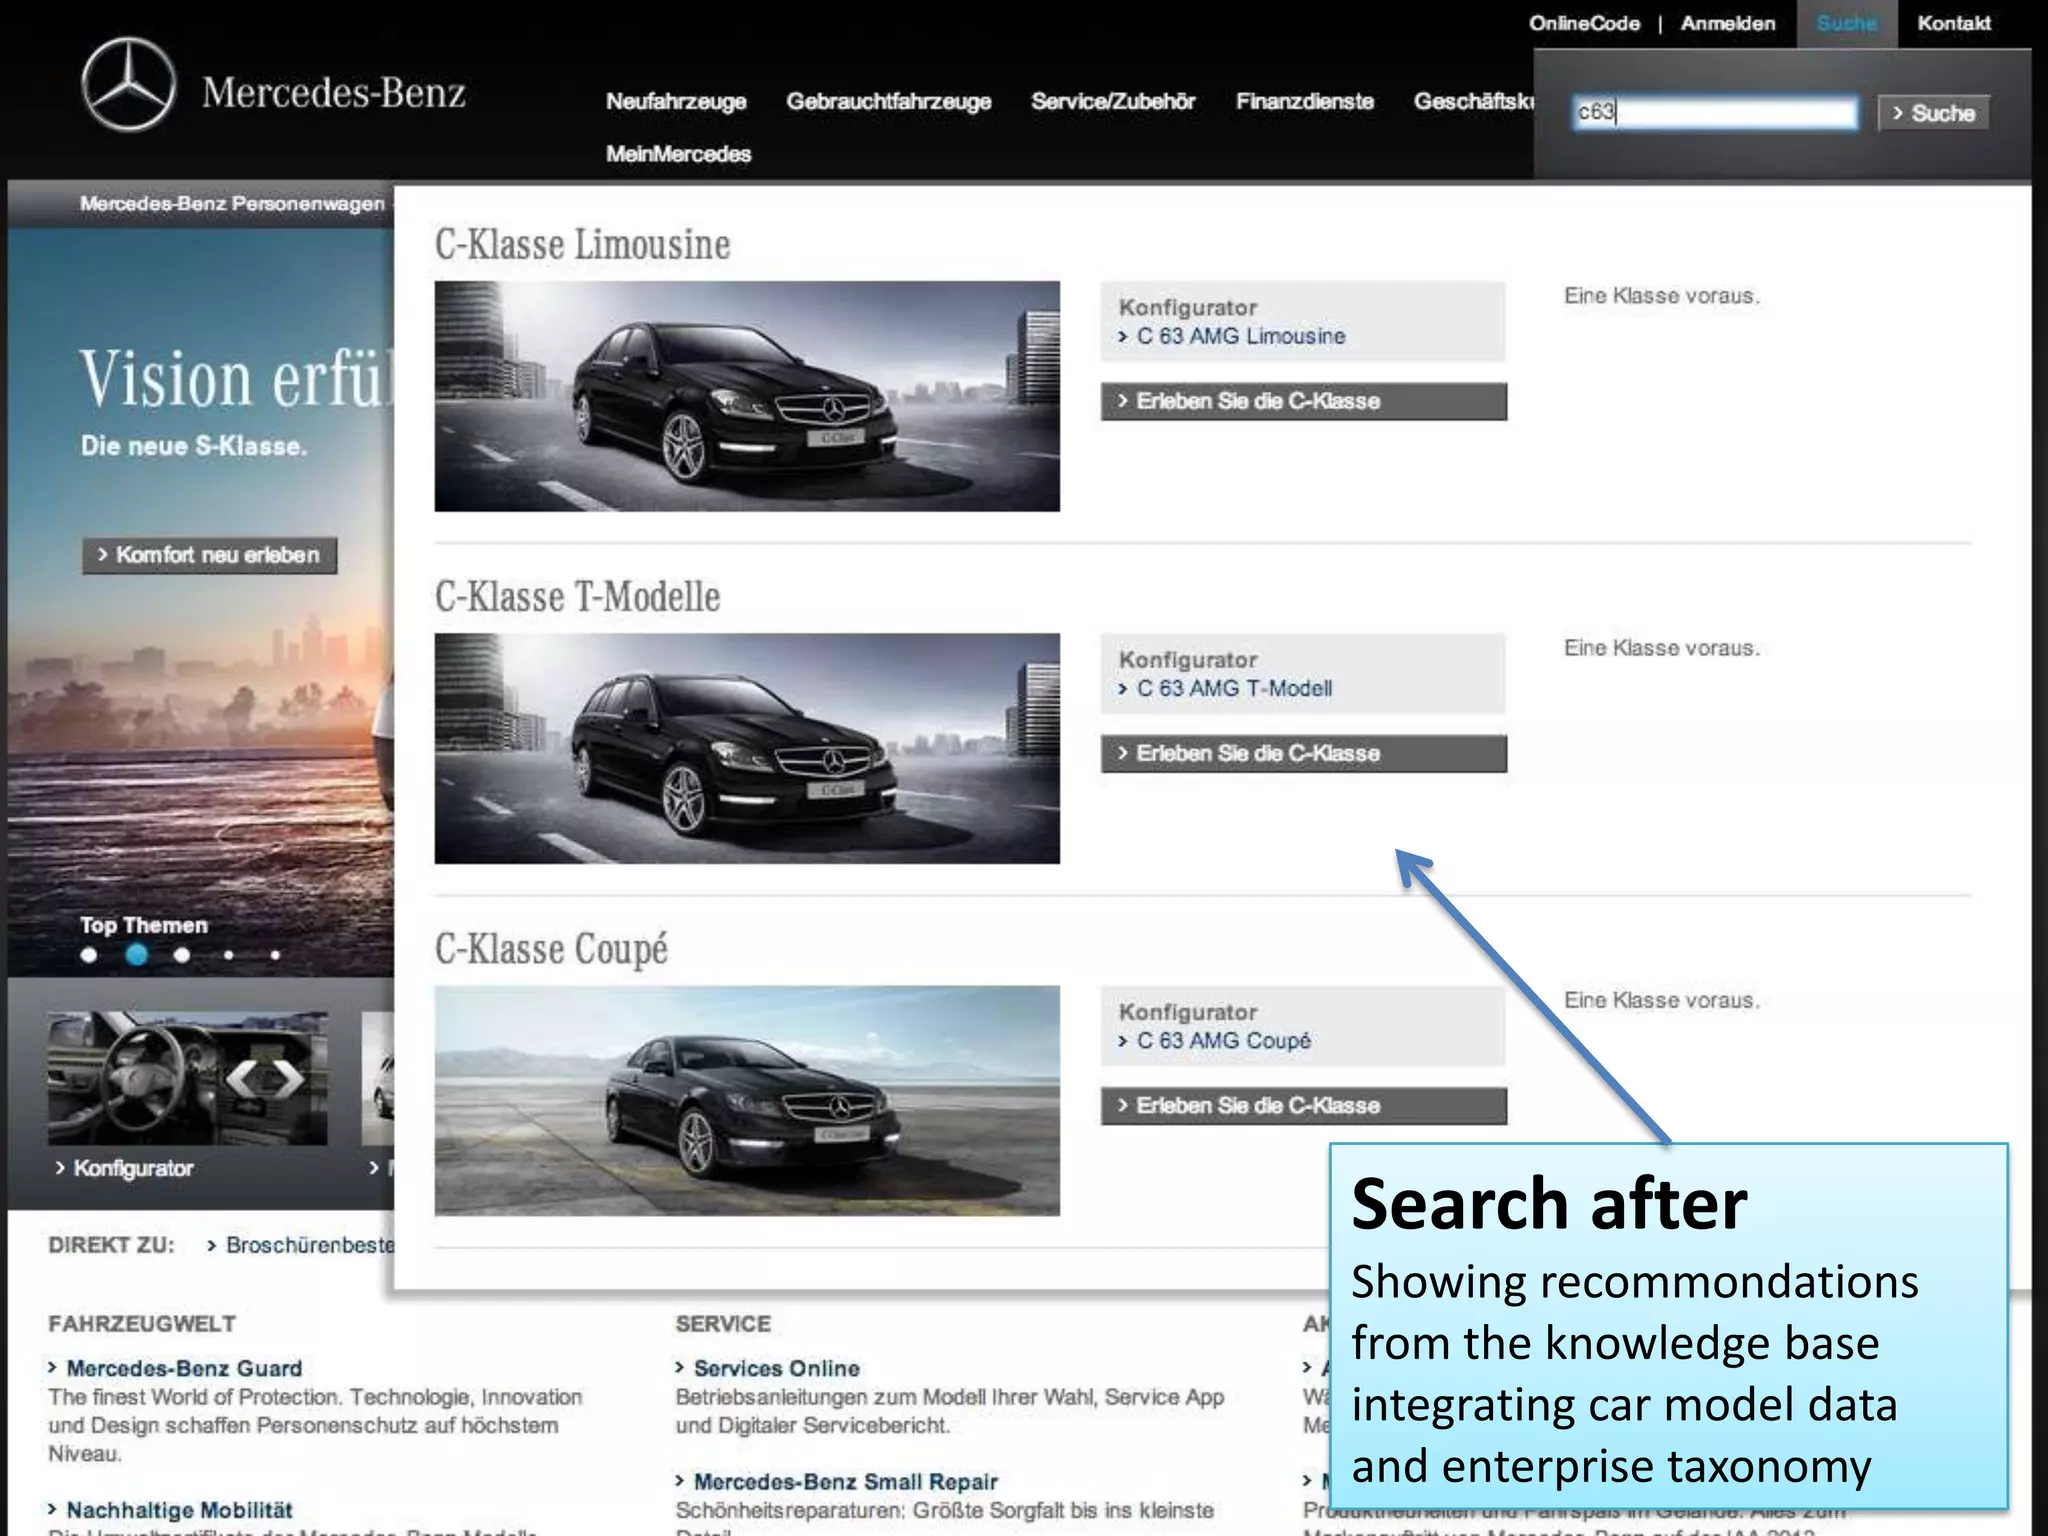Open the Service/Zubehör menu
The height and width of the screenshot is (1536, 2048).
click(x=1113, y=102)
